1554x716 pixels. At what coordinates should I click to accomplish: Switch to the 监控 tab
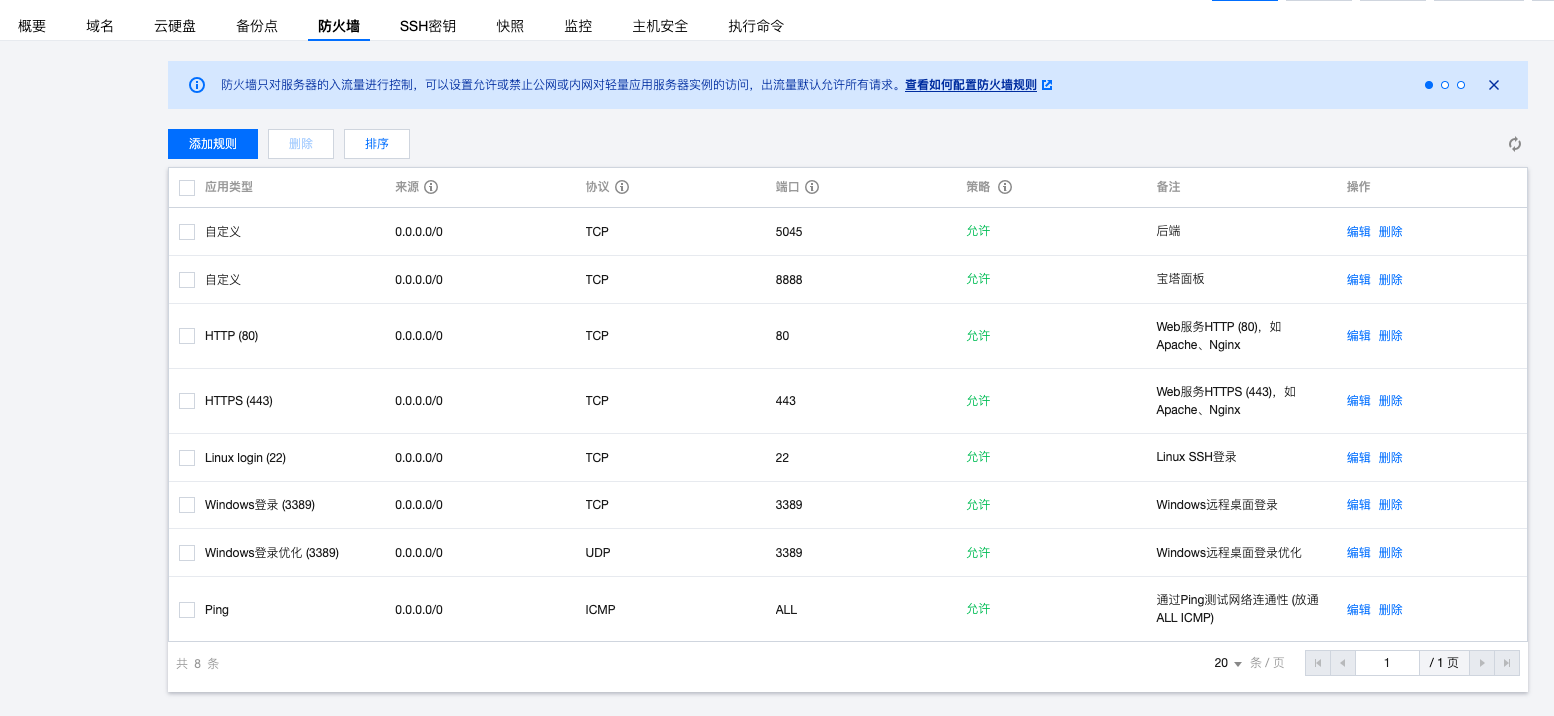point(578,25)
